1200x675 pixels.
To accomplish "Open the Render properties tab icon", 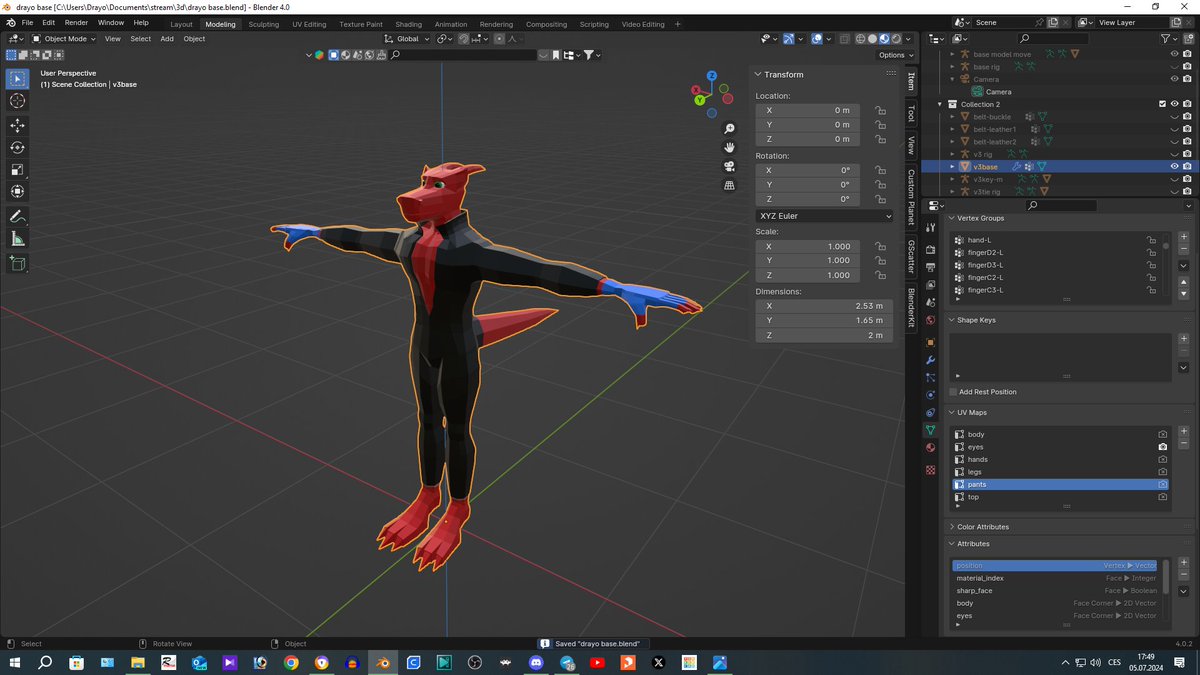I will pyautogui.click(x=930, y=249).
